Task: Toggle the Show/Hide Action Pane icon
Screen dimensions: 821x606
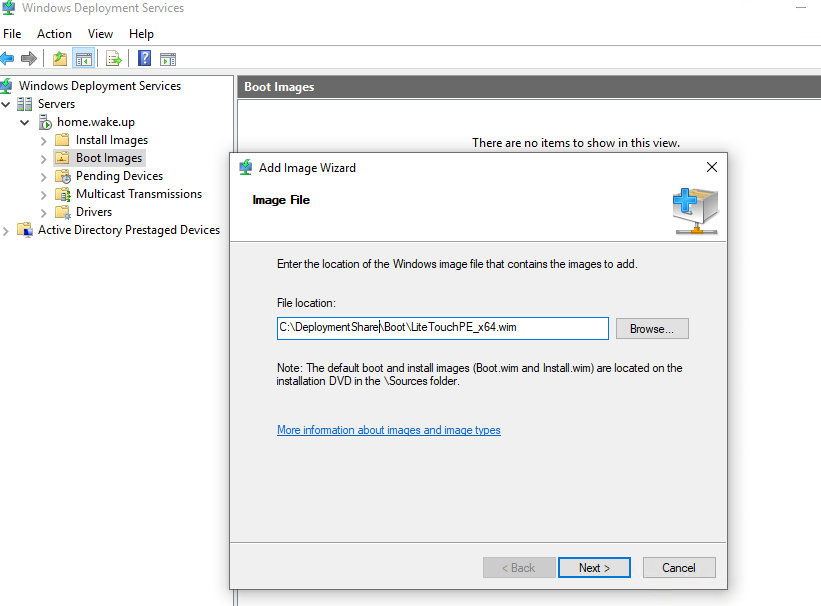Action: 168,59
